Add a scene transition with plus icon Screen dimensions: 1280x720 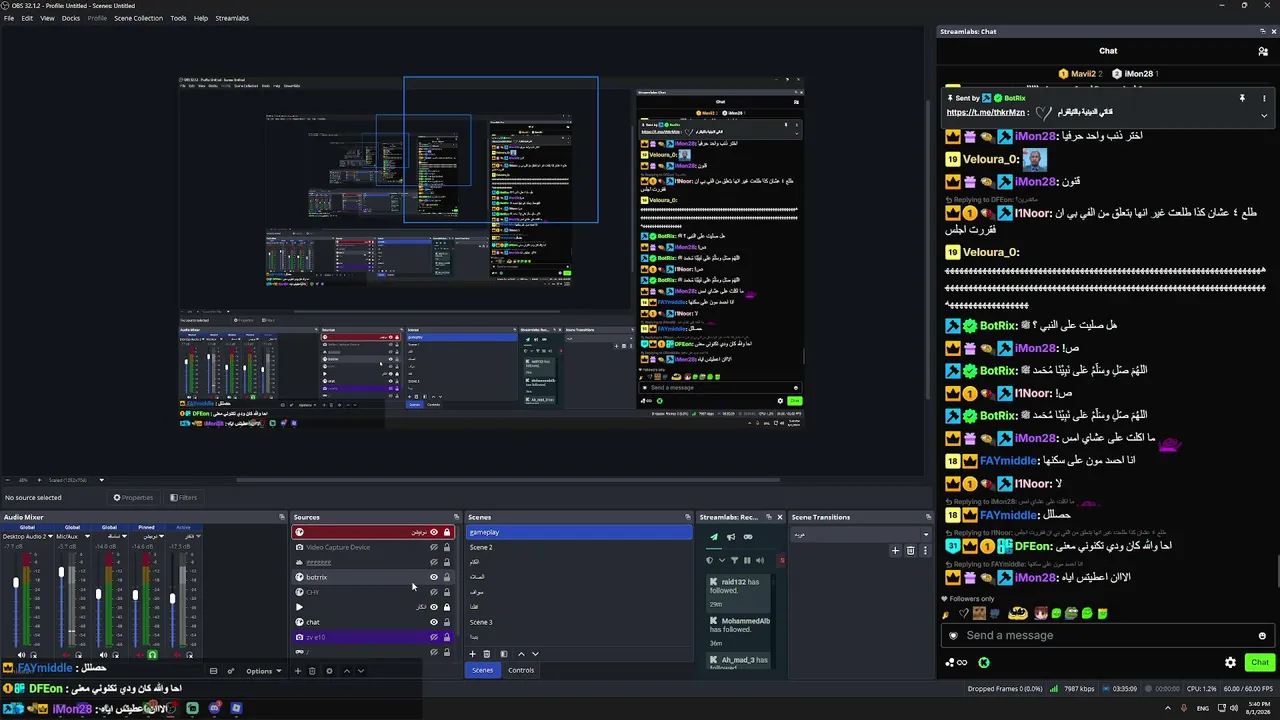pos(895,550)
